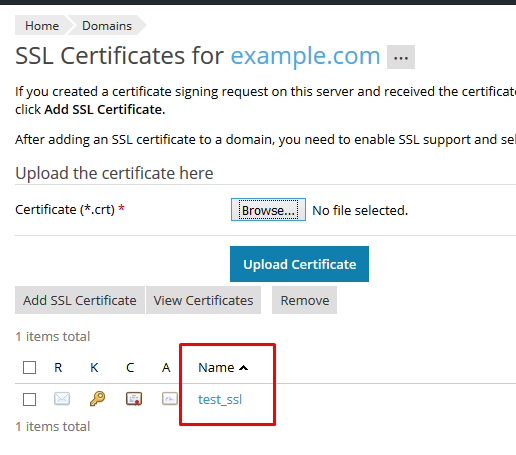Click the CA certificate icon for test_ssl
Viewport: 516px width, 455px height.
click(170, 399)
